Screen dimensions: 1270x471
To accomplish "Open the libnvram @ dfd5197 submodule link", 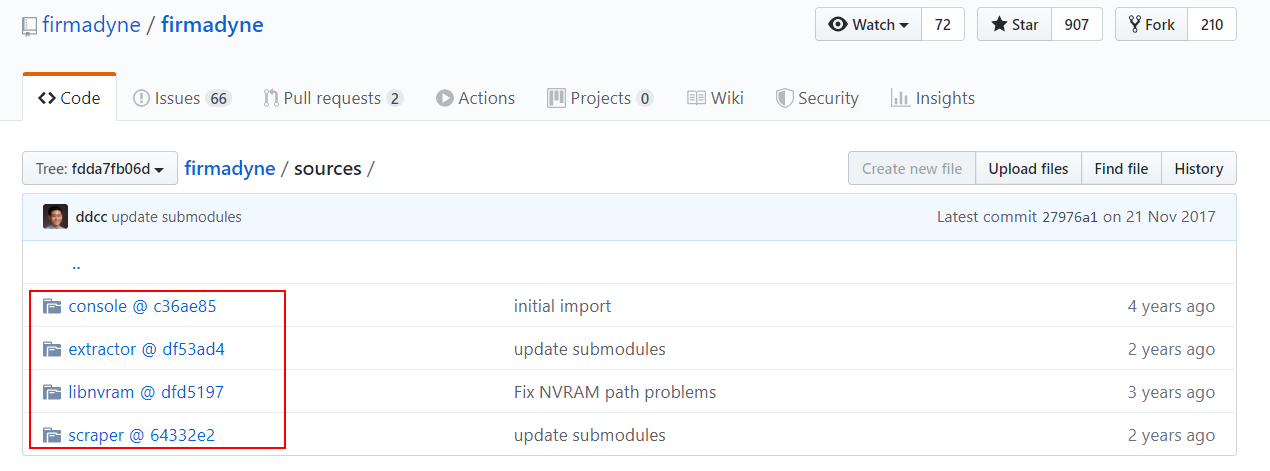I will (x=146, y=392).
